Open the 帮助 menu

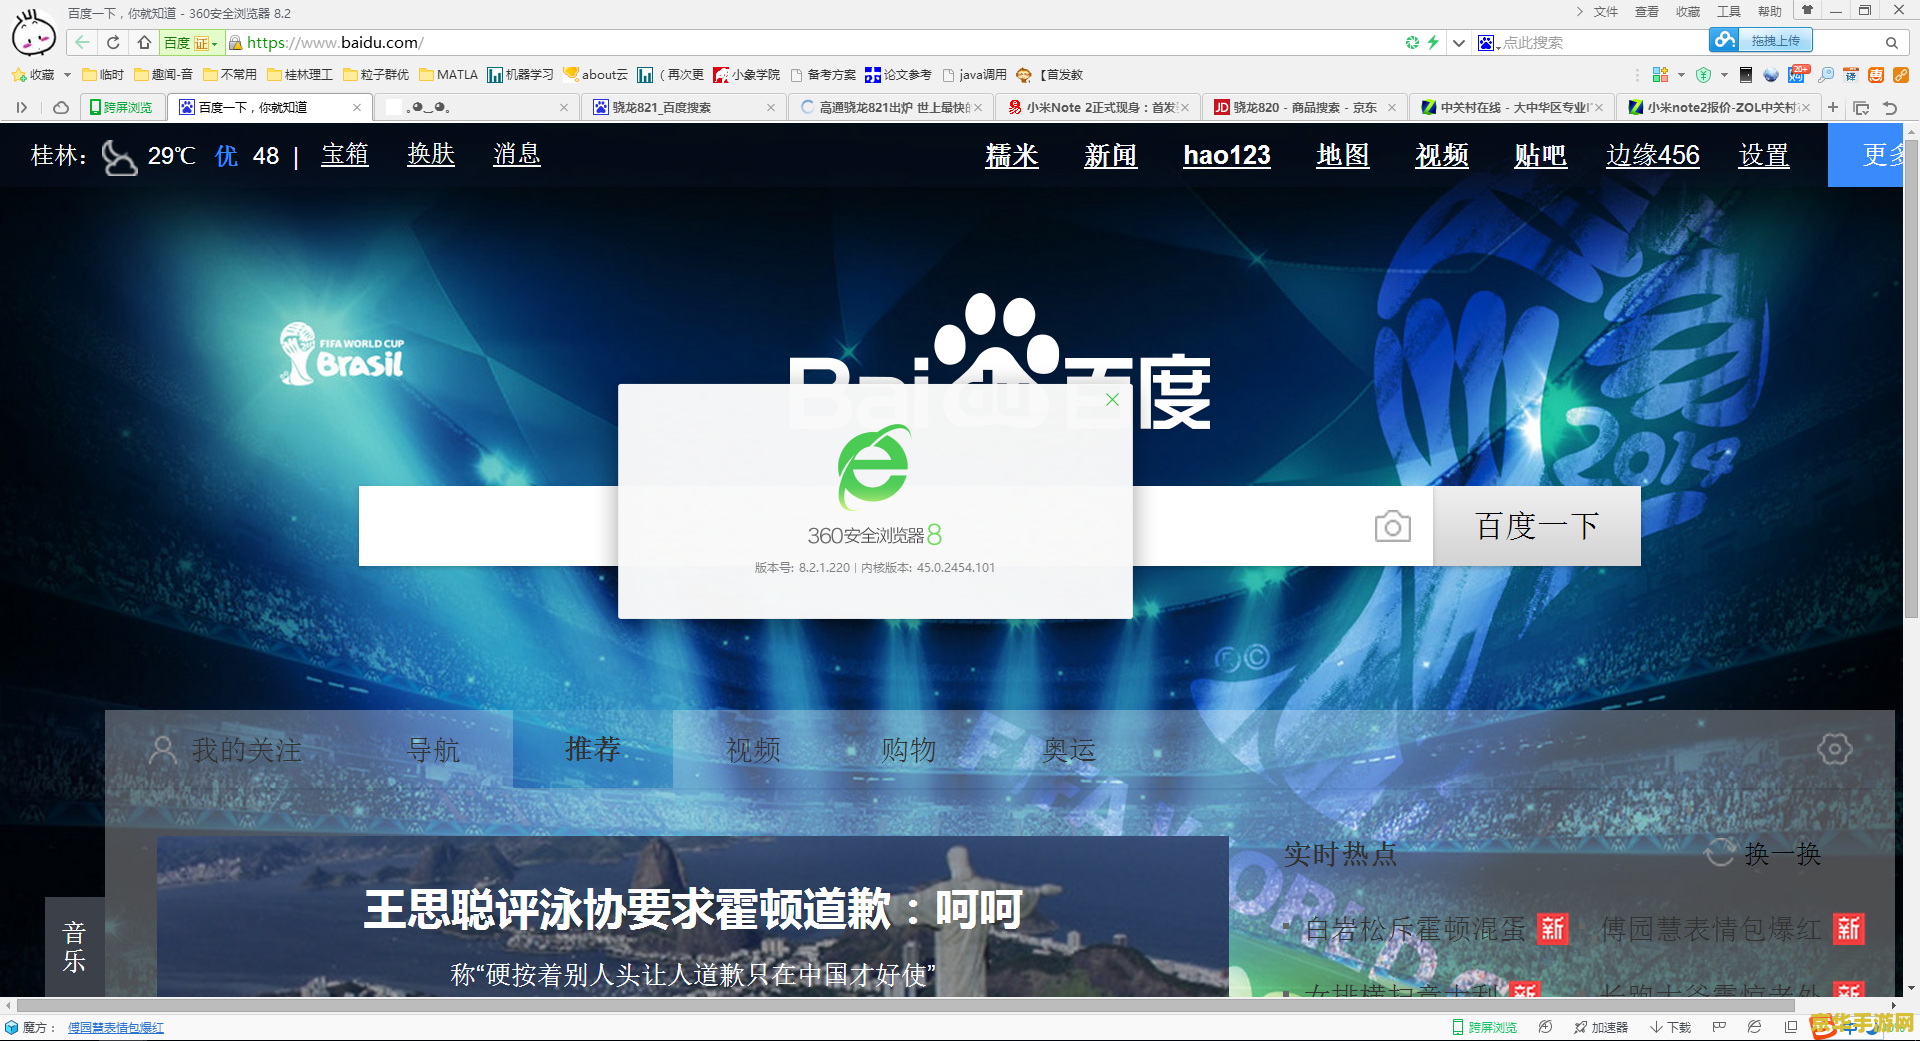click(1770, 12)
